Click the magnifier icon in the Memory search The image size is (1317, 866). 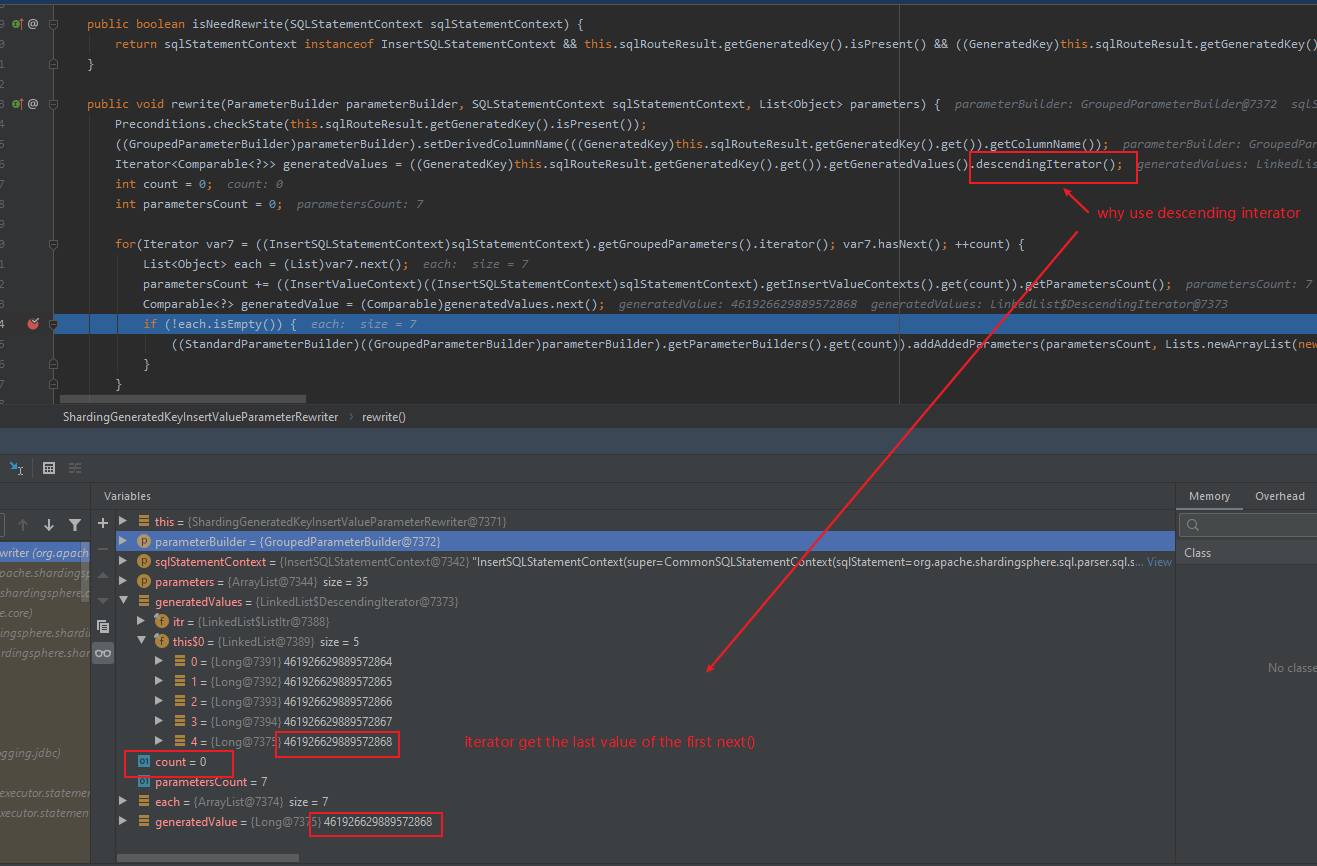pos(1193,524)
